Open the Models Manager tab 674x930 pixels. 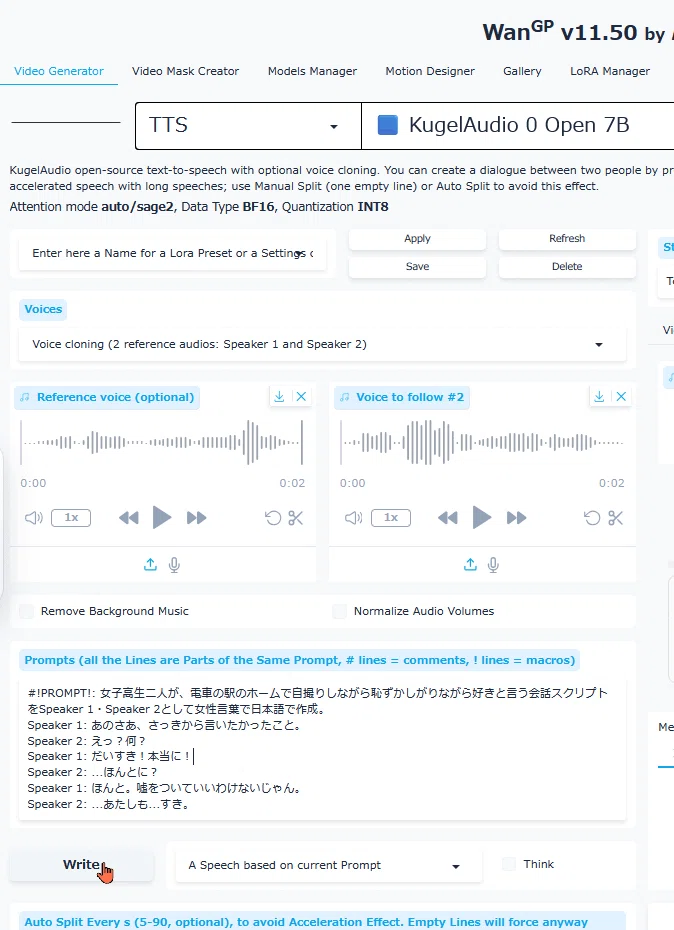click(x=312, y=71)
